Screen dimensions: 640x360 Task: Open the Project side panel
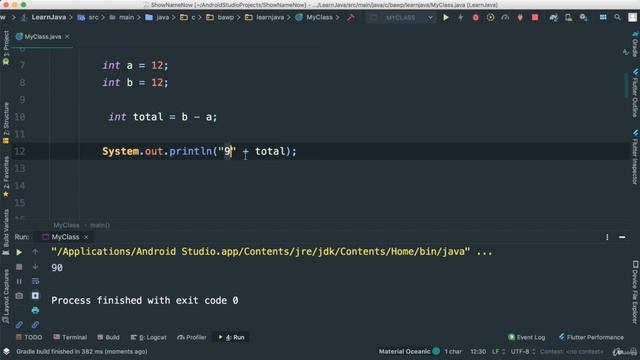[6, 48]
